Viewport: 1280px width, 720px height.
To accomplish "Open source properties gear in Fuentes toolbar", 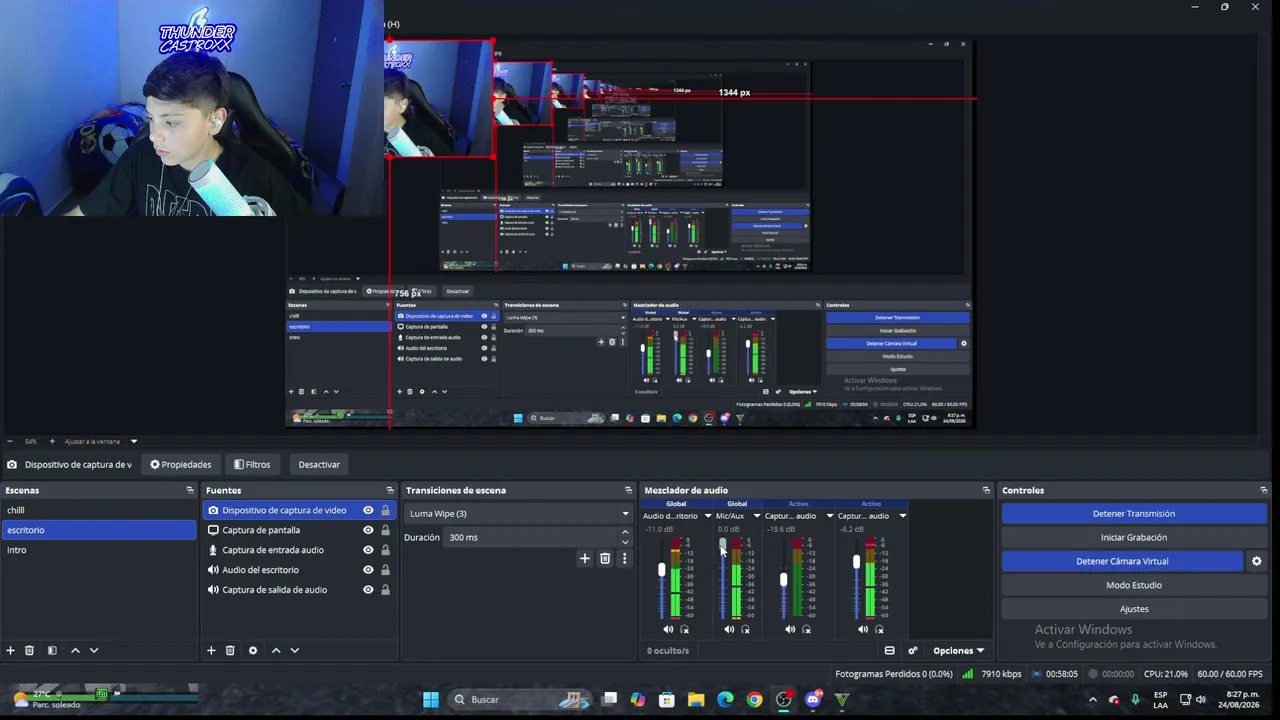I will pyautogui.click(x=253, y=650).
